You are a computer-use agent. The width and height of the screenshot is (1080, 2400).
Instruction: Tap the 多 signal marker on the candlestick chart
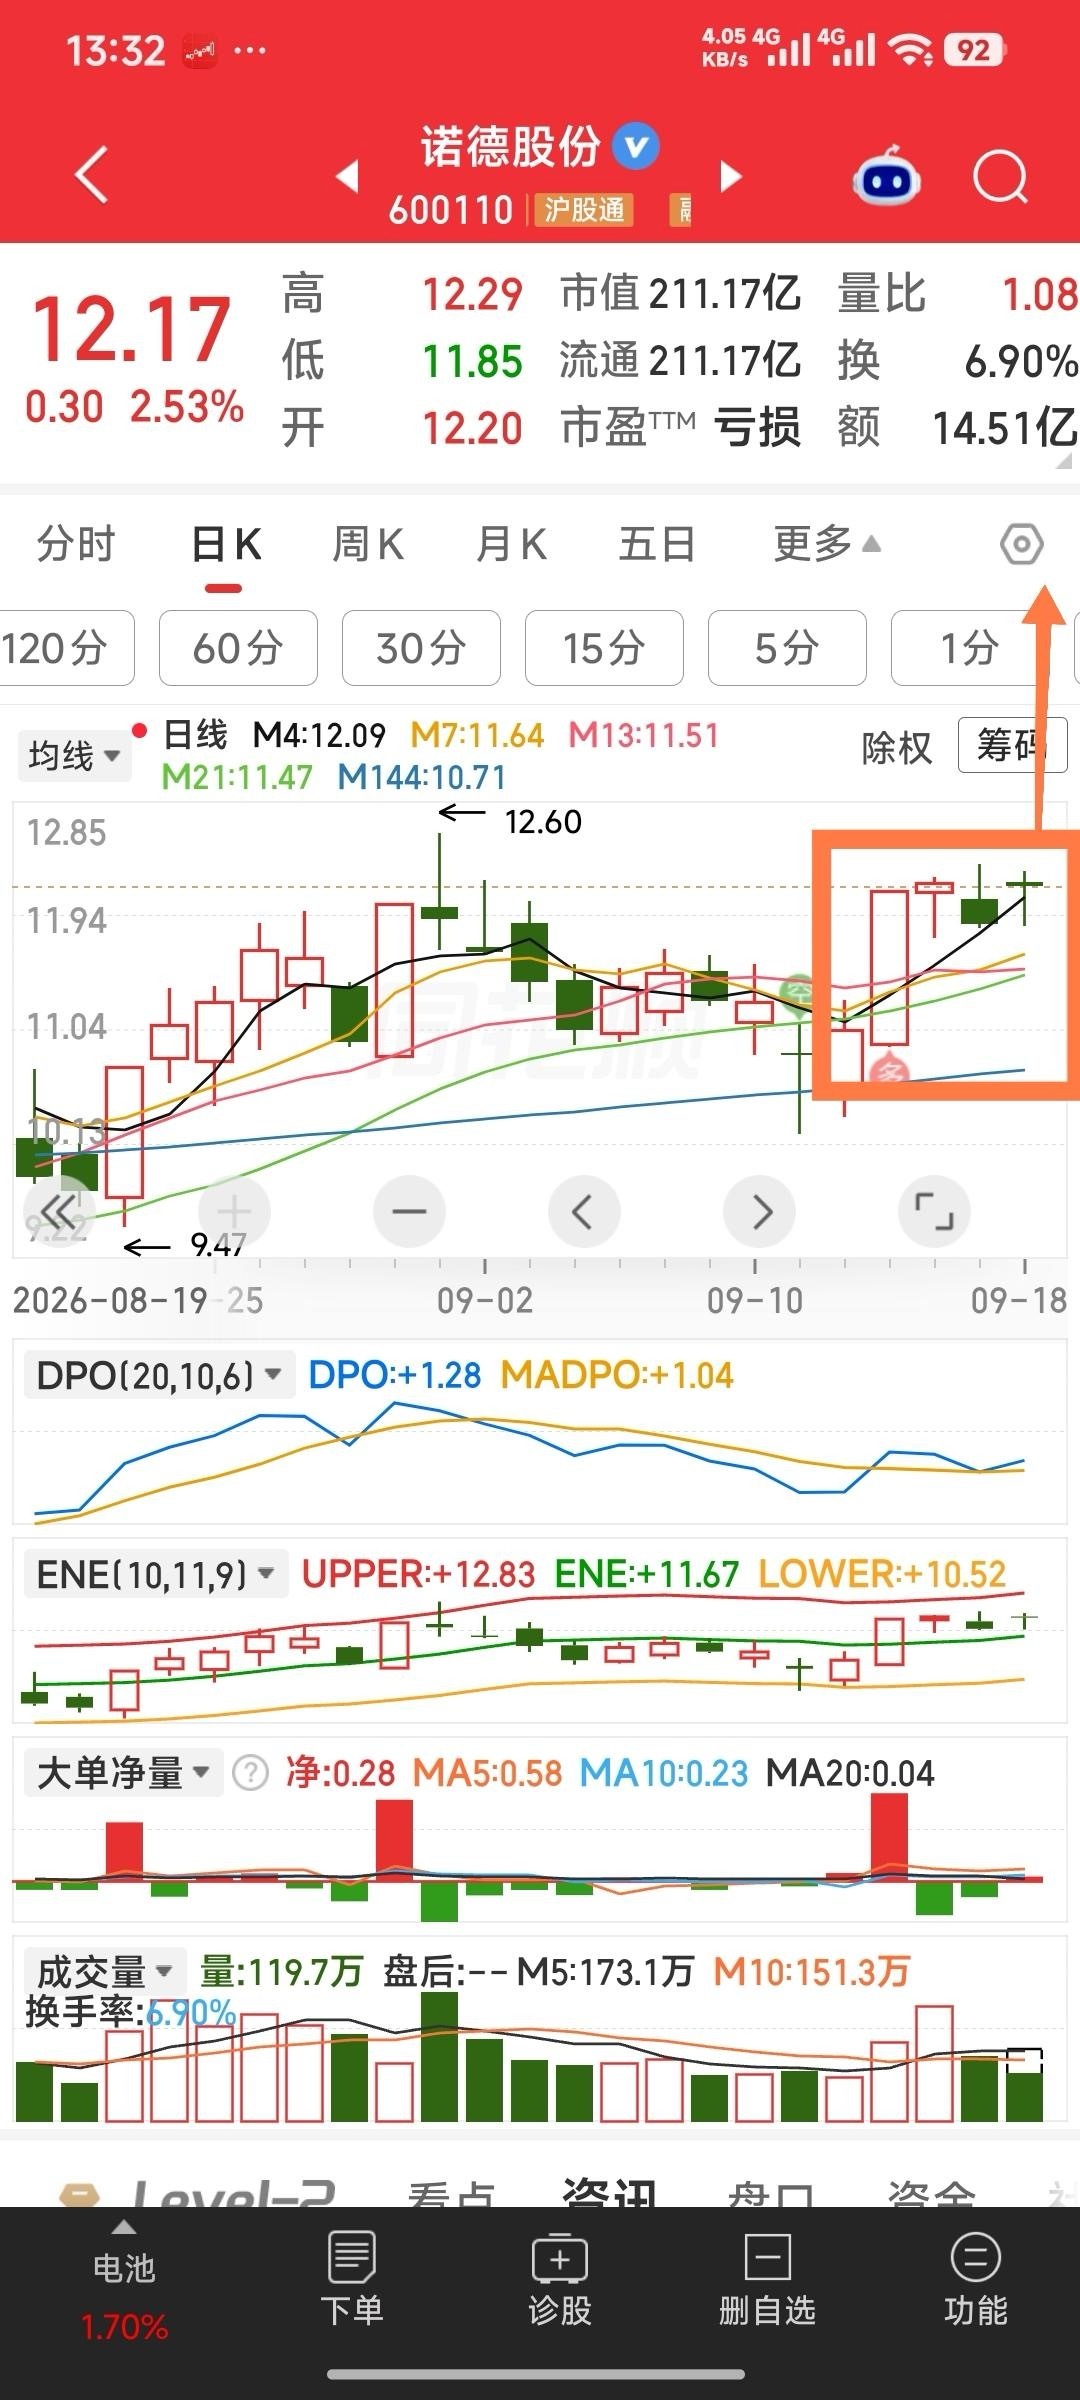click(889, 1072)
